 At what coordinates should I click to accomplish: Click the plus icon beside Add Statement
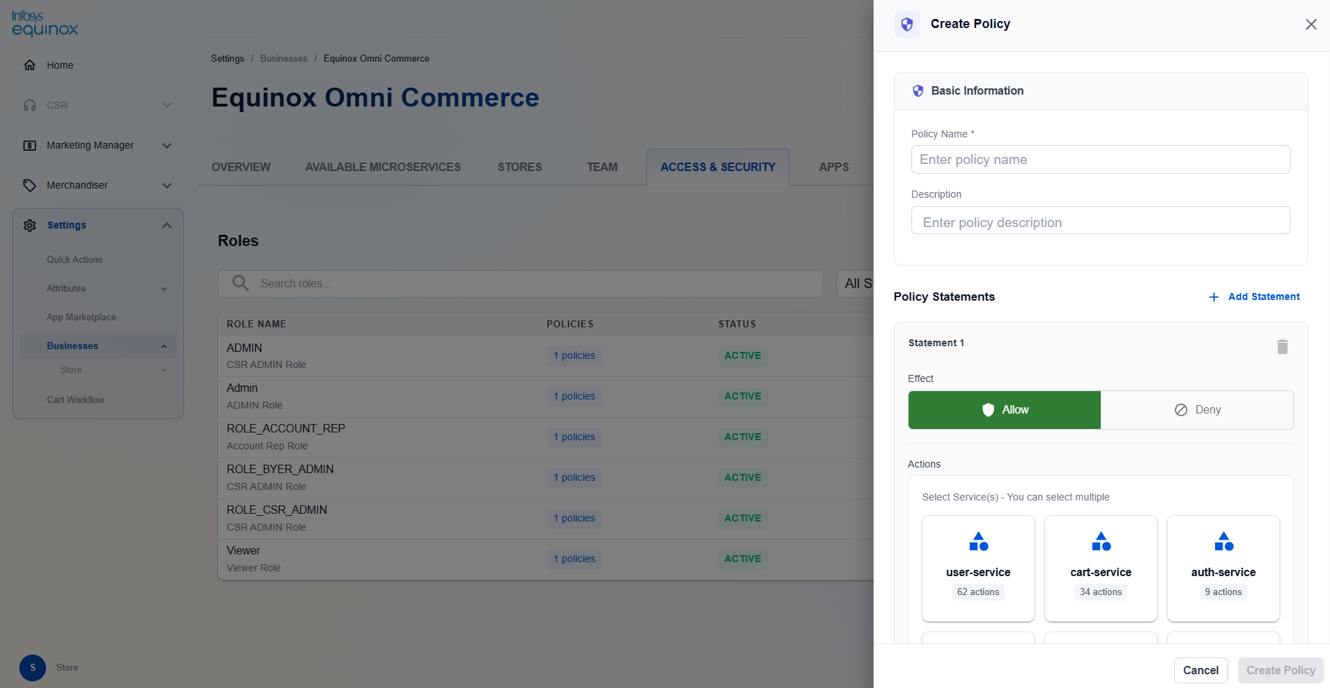(1214, 297)
